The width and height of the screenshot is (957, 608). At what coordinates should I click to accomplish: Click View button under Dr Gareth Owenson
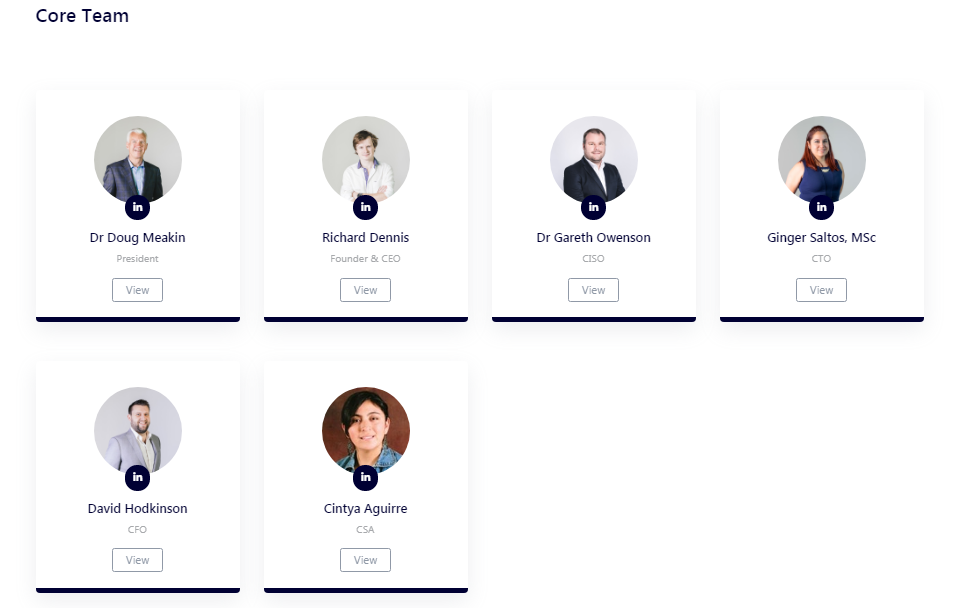[593, 290]
